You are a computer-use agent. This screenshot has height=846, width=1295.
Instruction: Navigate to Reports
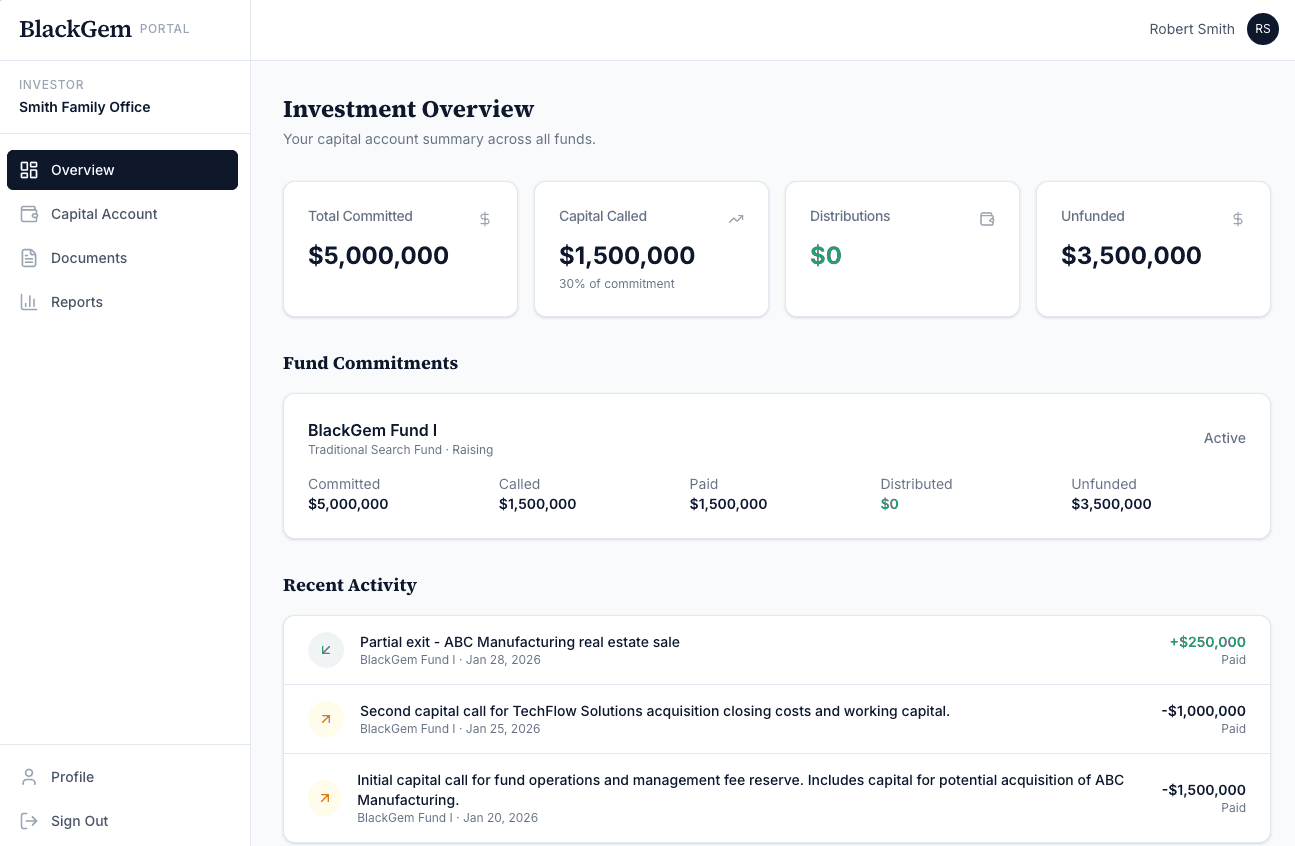[122, 302]
